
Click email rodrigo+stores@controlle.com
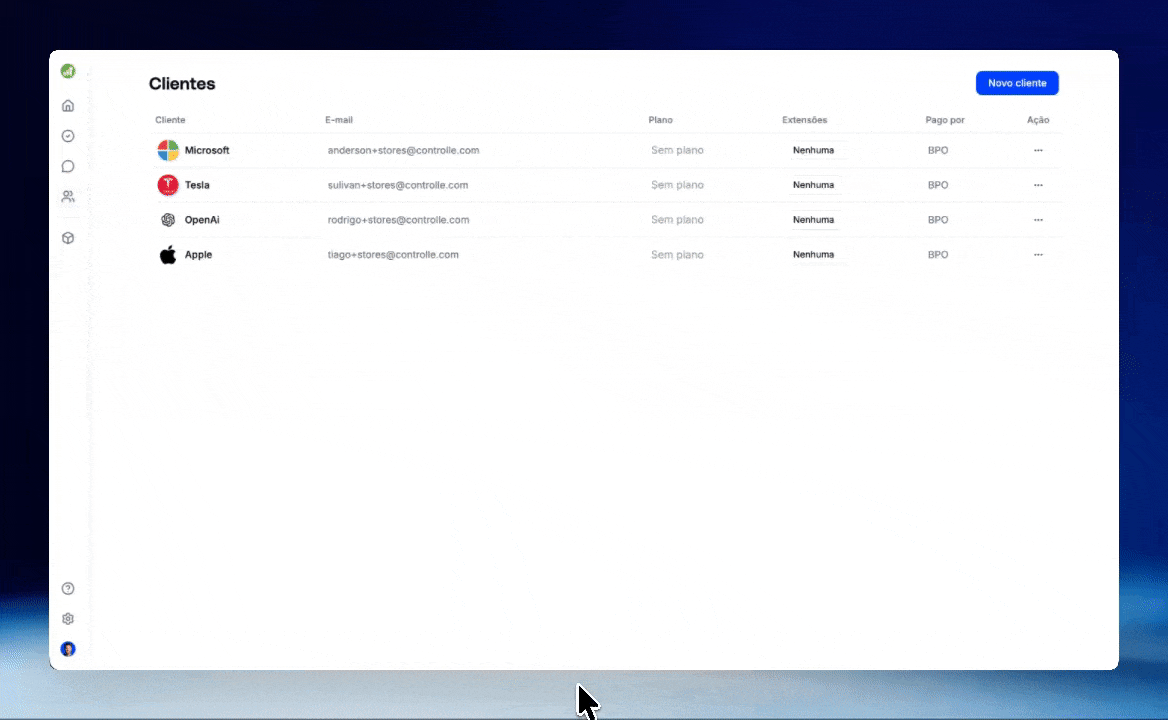(399, 220)
